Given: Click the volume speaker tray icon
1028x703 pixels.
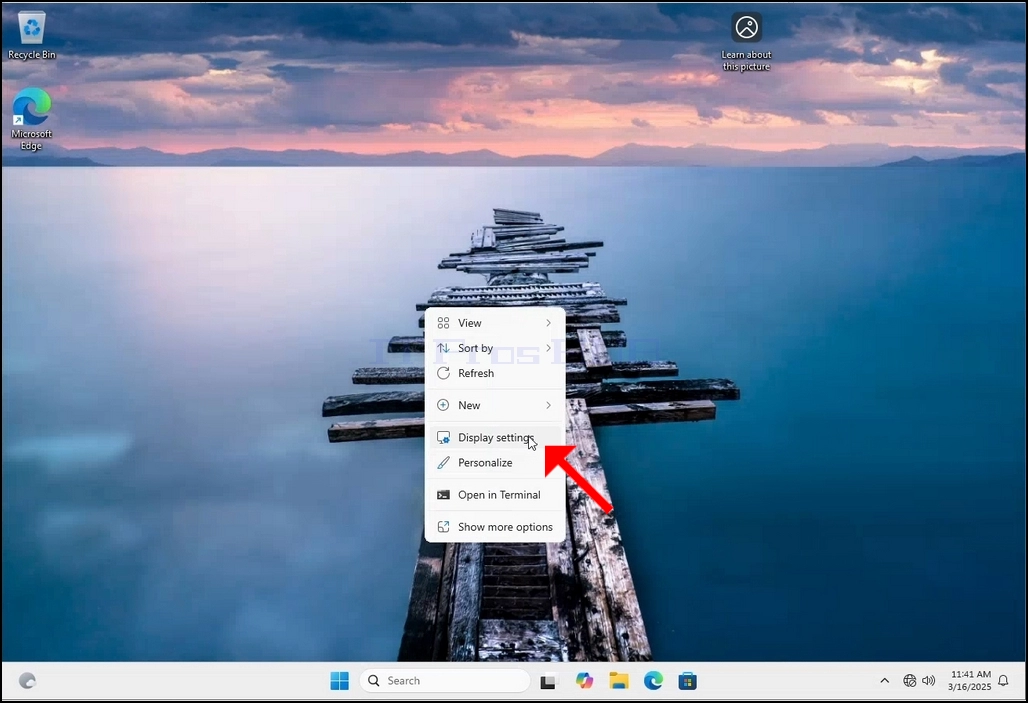Looking at the screenshot, I should (x=928, y=681).
